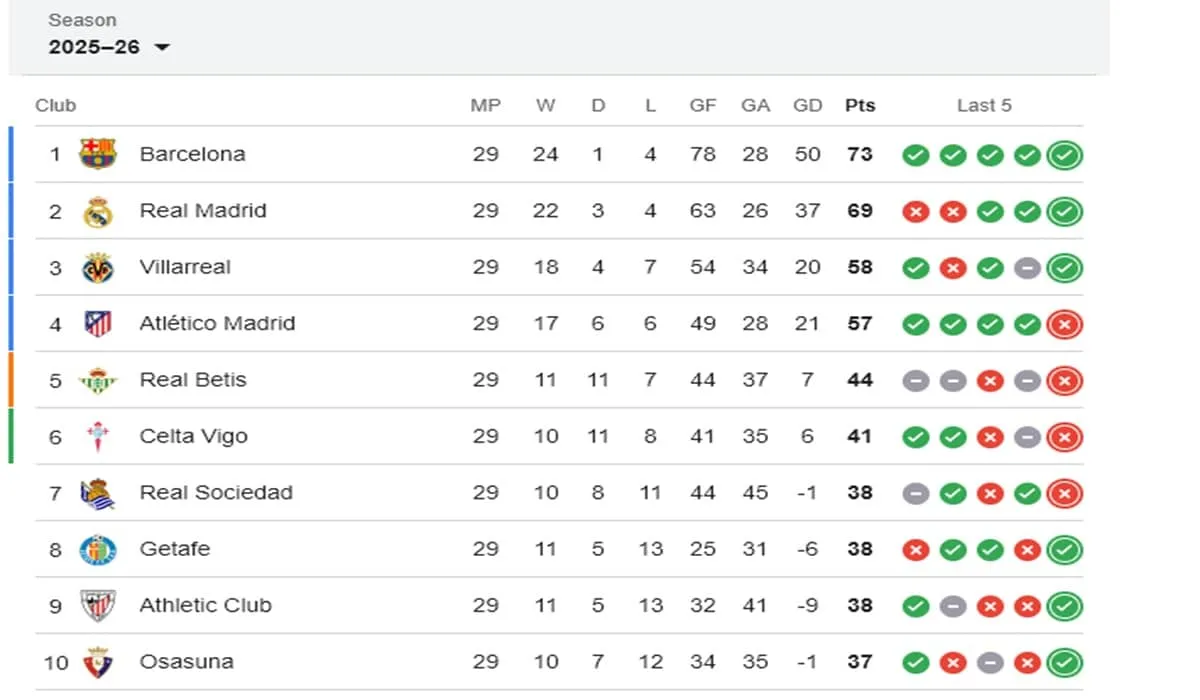Click the Villarreal yellow crest icon
Screen dimensions: 1200x700
tap(98, 267)
